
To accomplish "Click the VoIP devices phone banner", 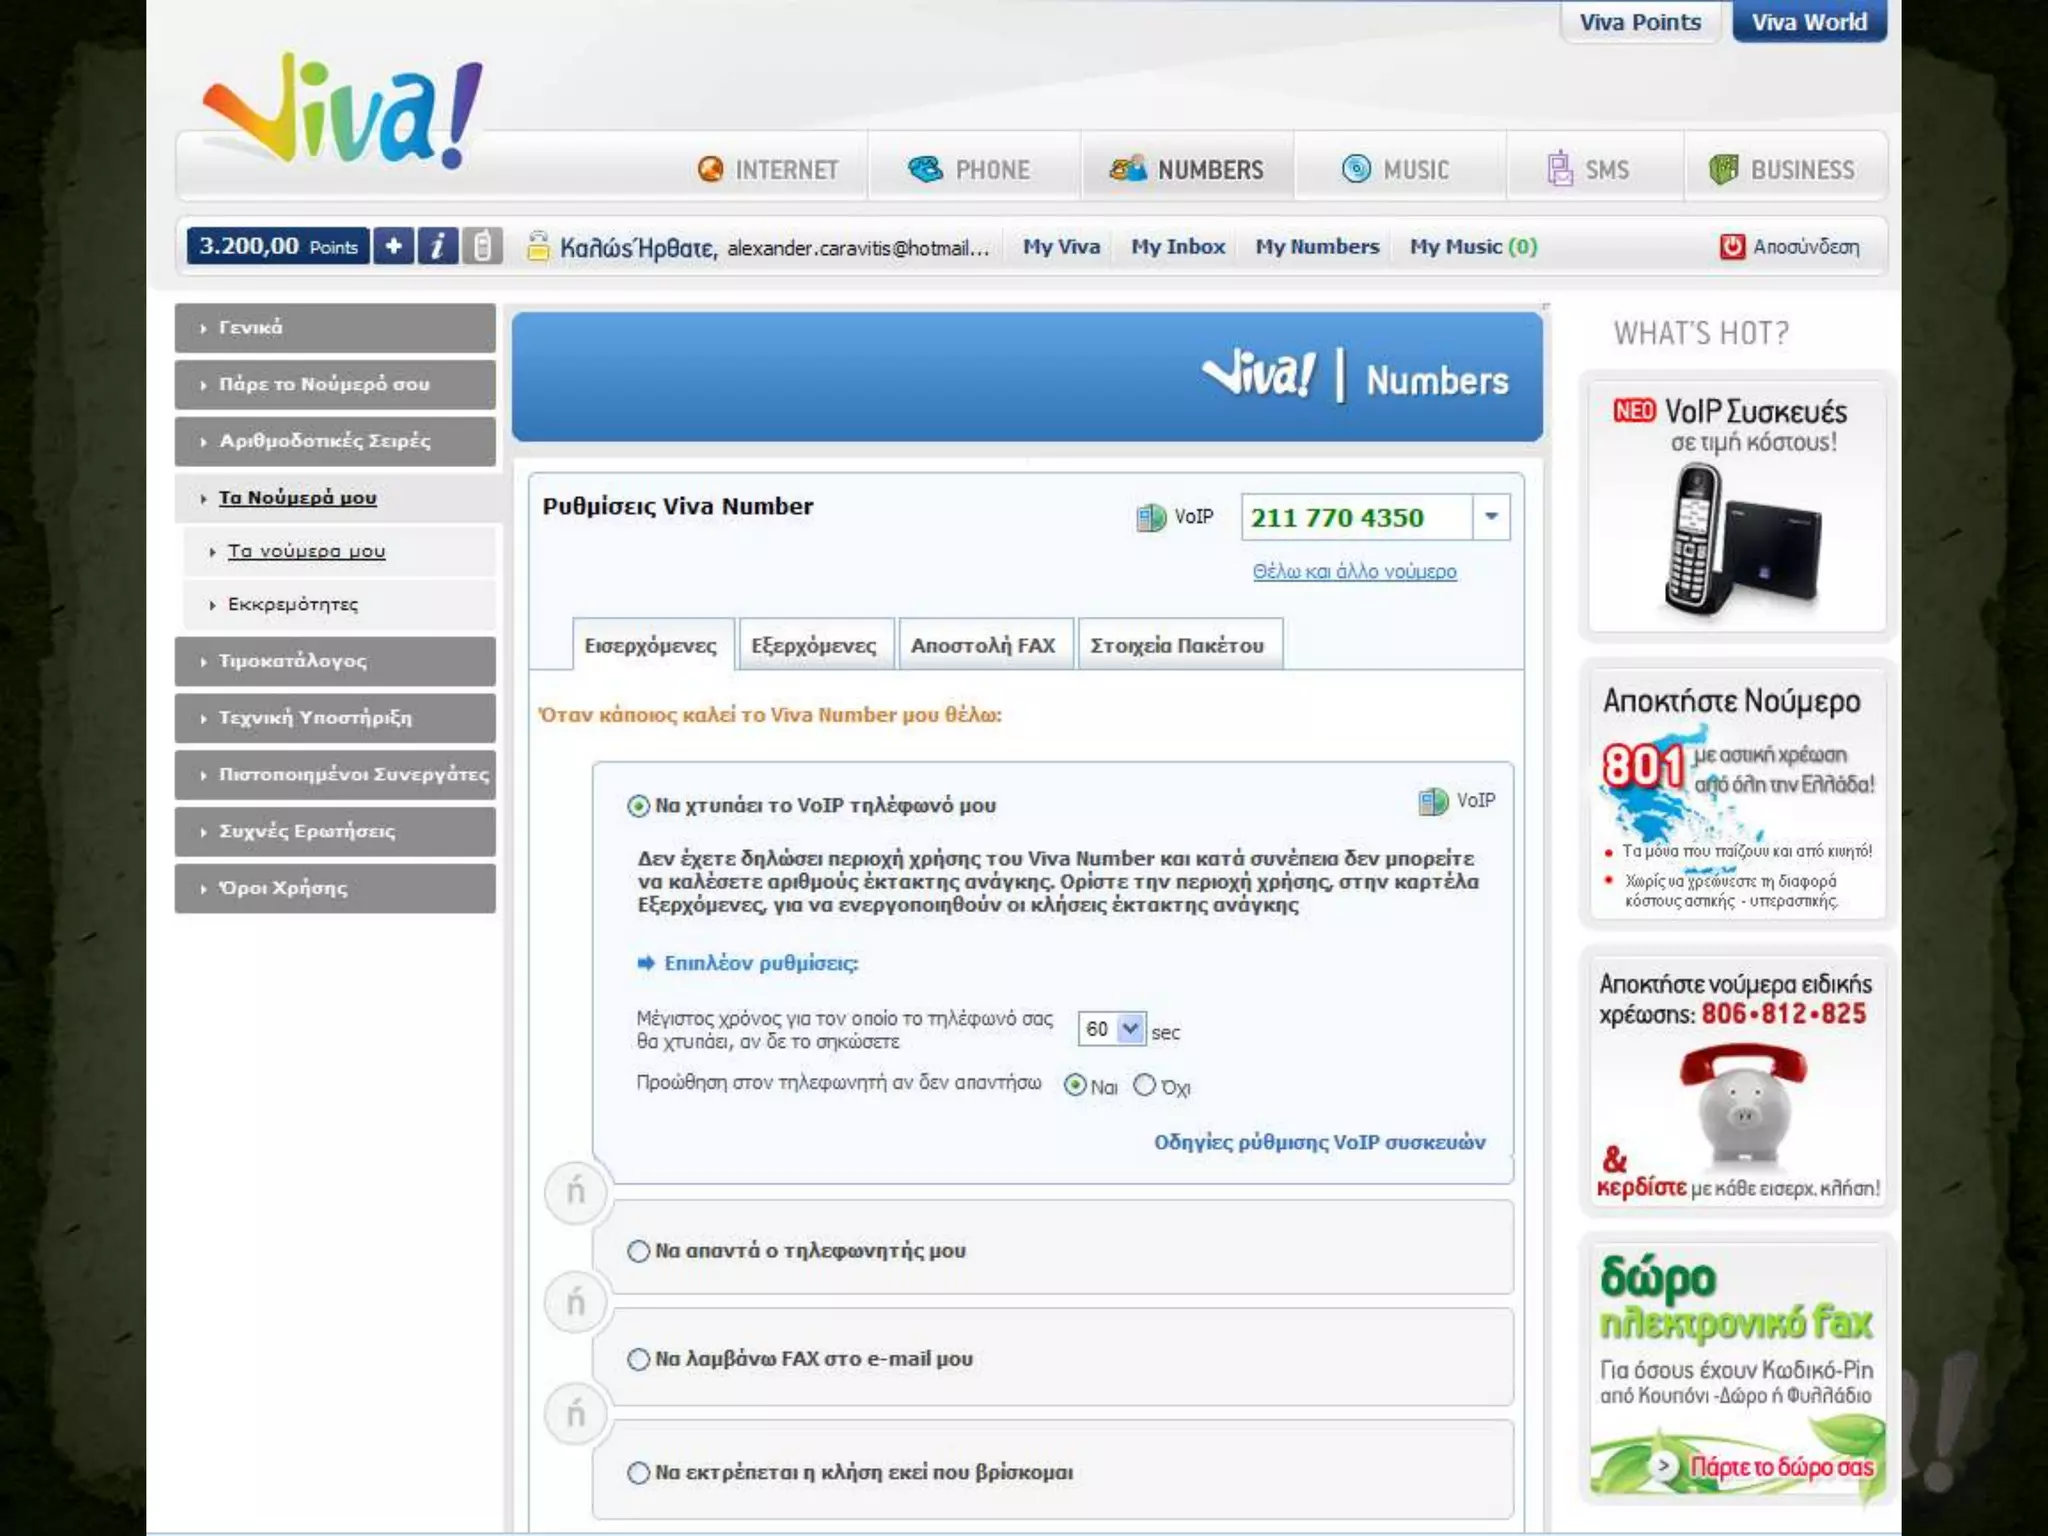I will (x=1736, y=510).
